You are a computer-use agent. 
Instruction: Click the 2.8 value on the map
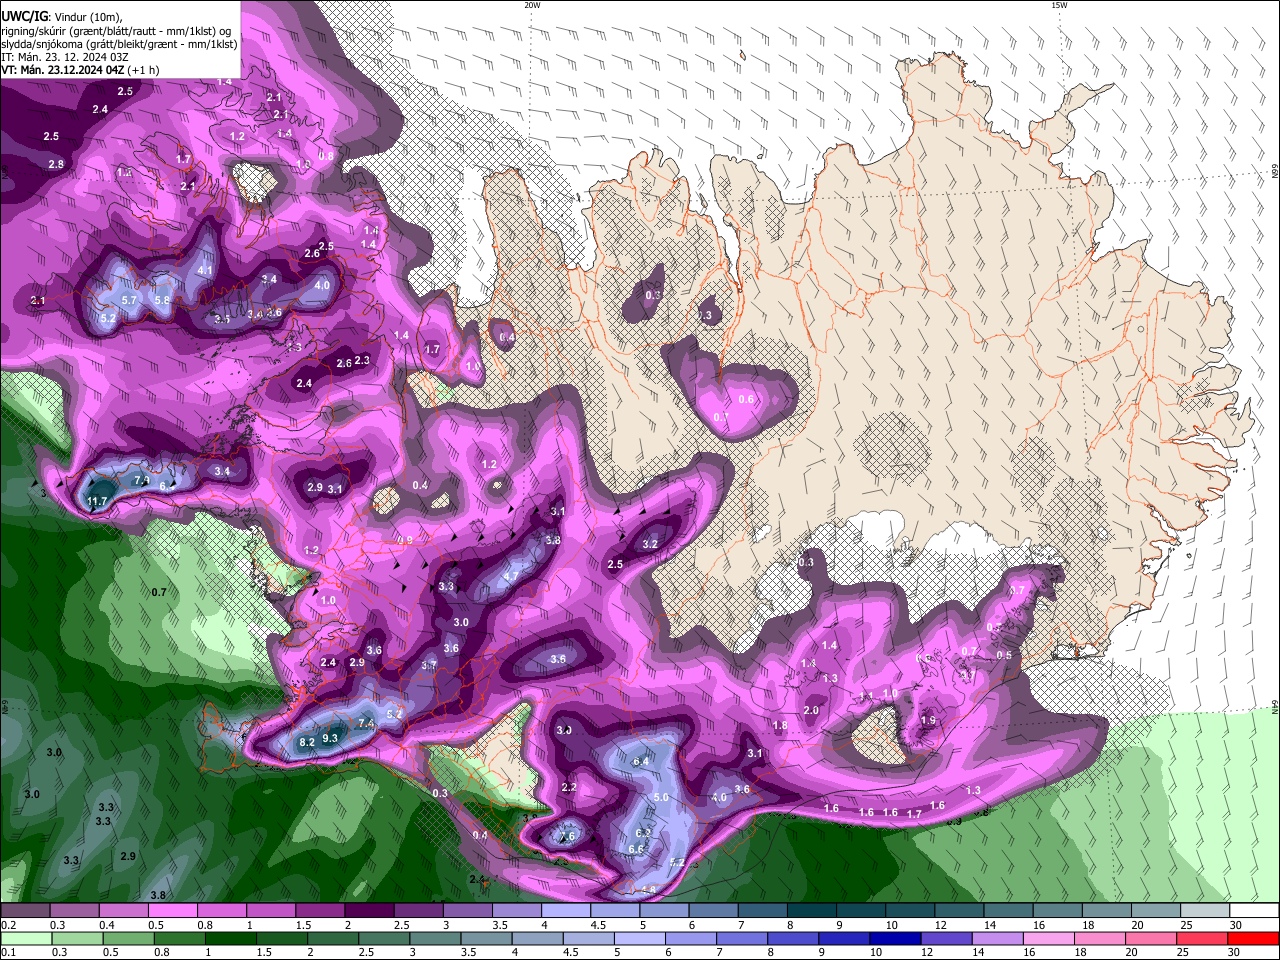55,164
